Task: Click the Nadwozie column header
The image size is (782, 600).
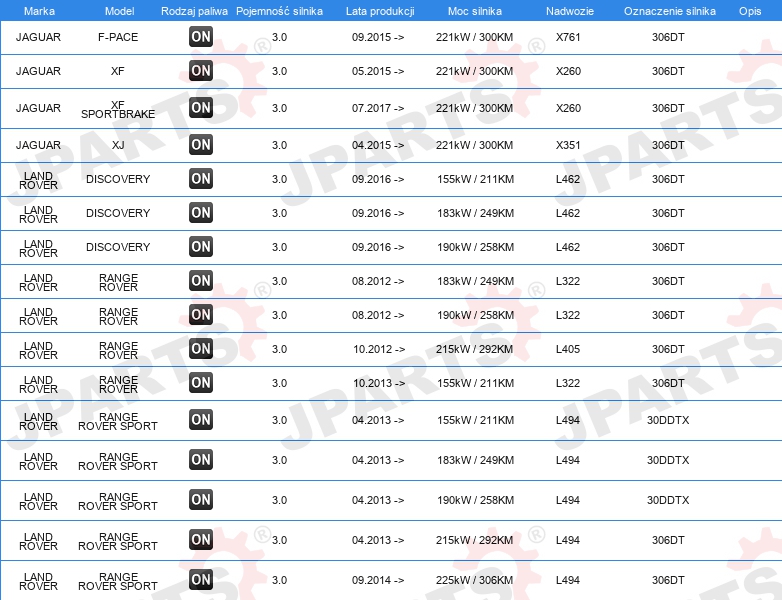Action: (x=570, y=11)
